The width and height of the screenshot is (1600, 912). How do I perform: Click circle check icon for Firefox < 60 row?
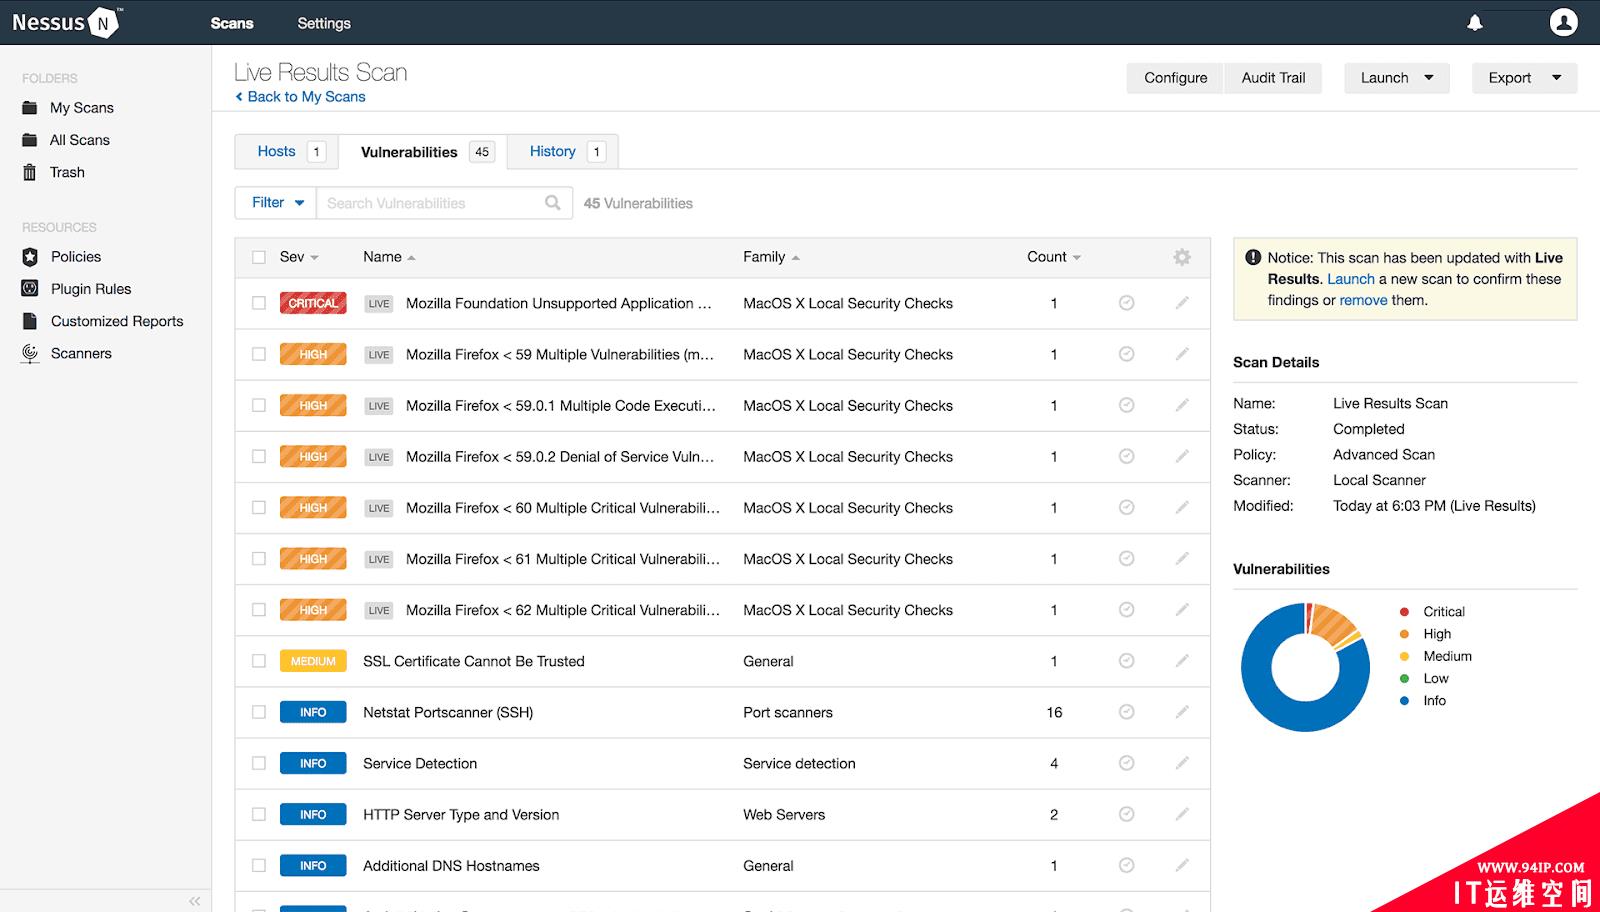tap(1126, 508)
